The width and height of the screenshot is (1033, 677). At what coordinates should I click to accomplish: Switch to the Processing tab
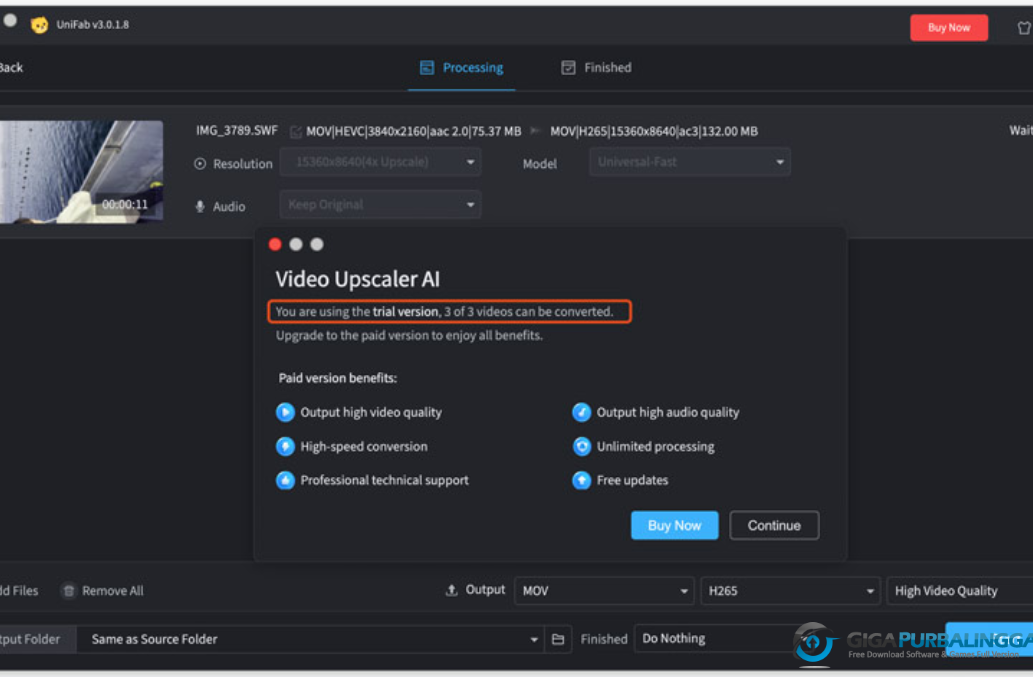coord(461,67)
